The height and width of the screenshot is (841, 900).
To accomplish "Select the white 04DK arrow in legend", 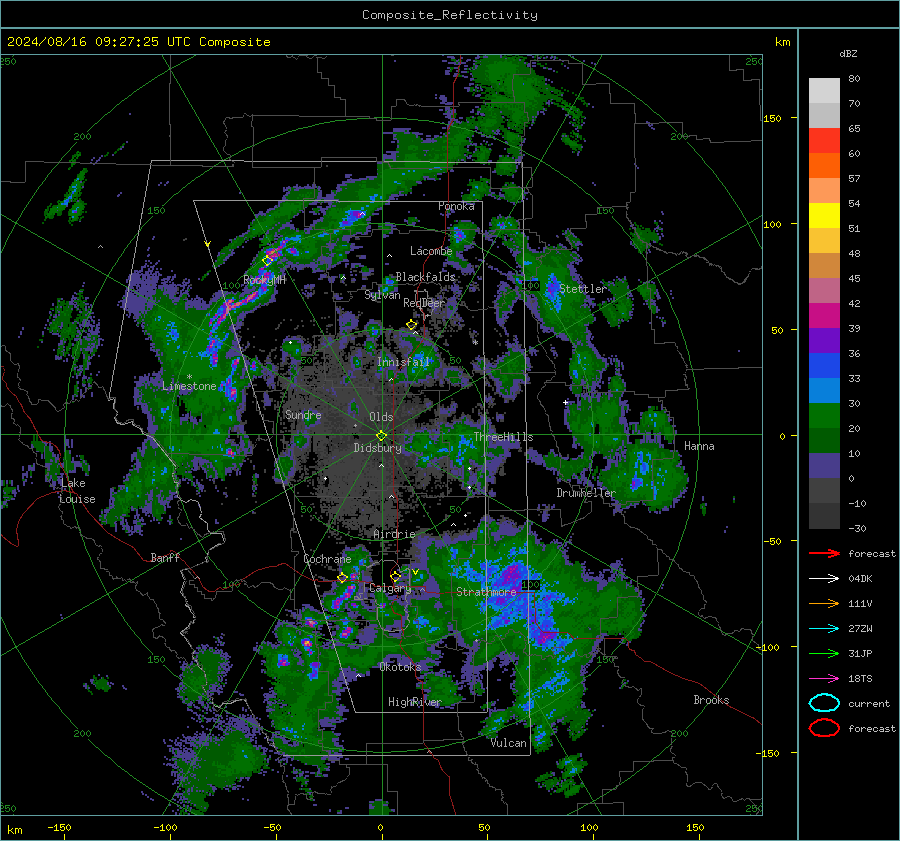I will click(824, 578).
